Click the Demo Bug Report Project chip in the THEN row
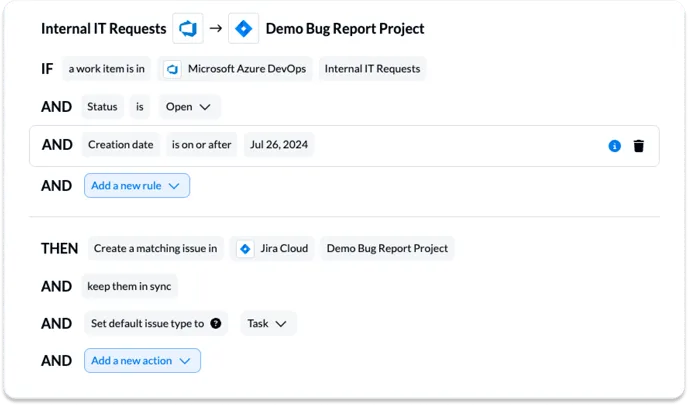 (x=387, y=248)
